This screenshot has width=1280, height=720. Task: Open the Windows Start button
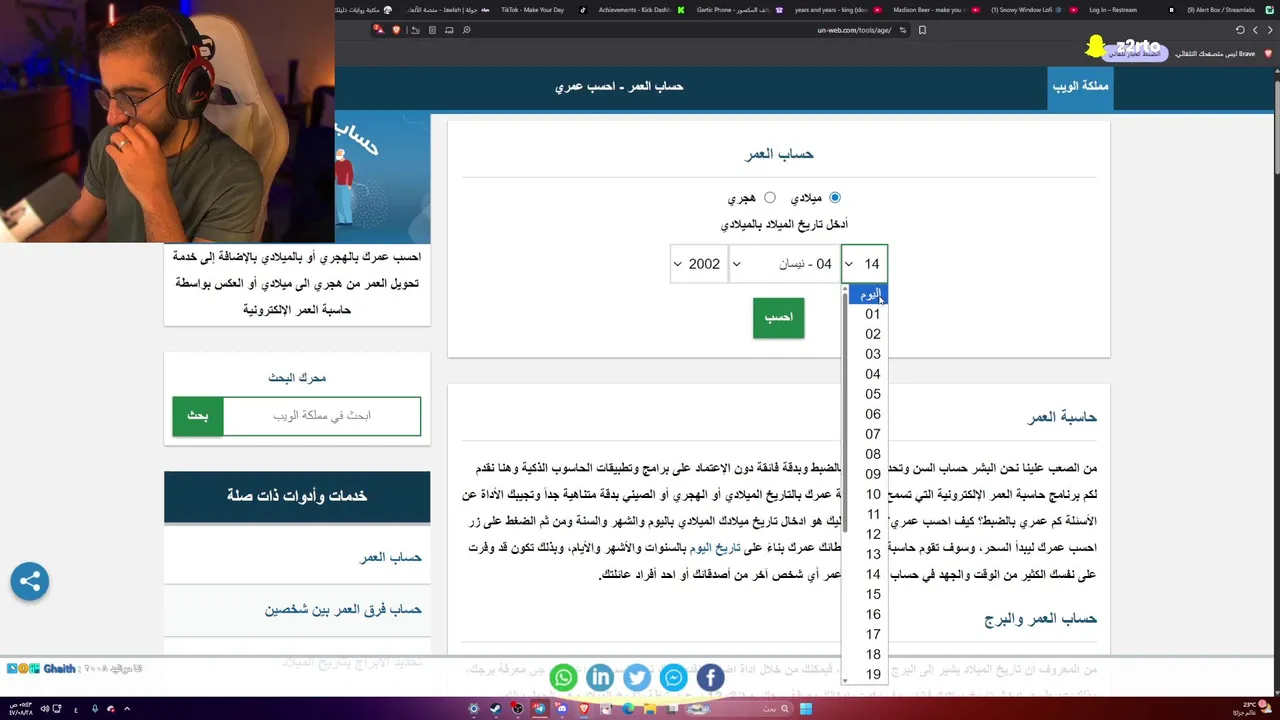pos(806,709)
